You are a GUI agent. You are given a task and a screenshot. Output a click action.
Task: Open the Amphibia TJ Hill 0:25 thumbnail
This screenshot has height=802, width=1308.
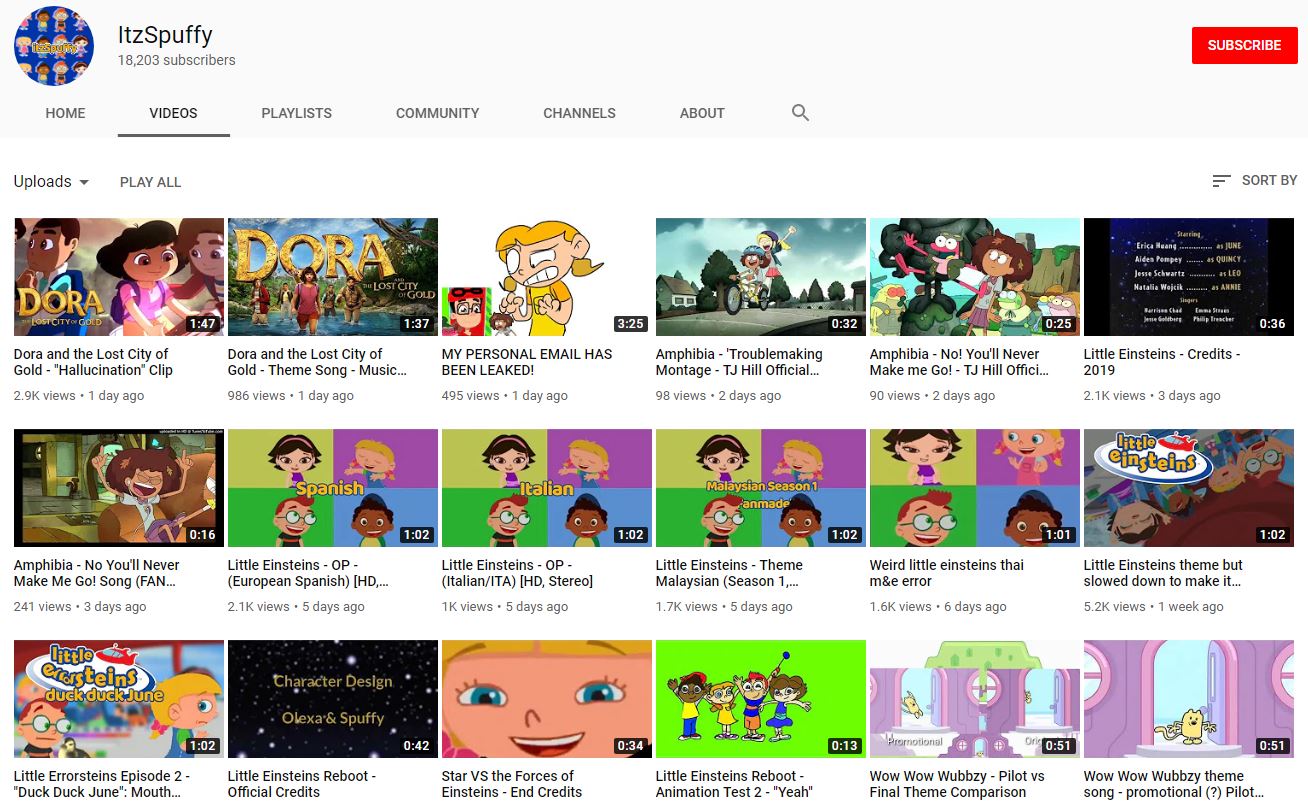click(975, 277)
